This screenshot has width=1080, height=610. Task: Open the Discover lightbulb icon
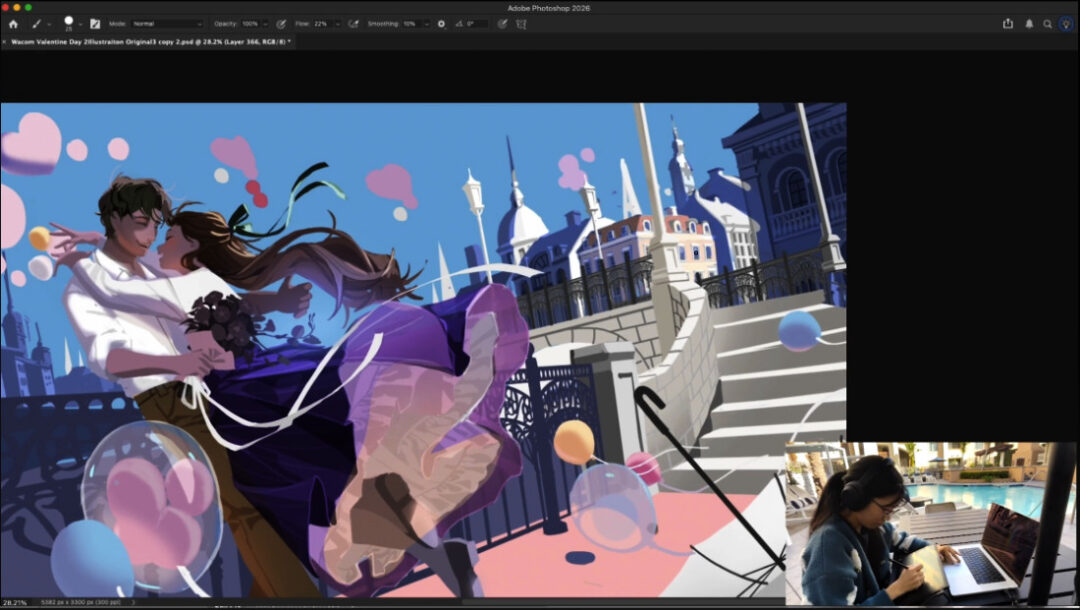[x=1066, y=23]
